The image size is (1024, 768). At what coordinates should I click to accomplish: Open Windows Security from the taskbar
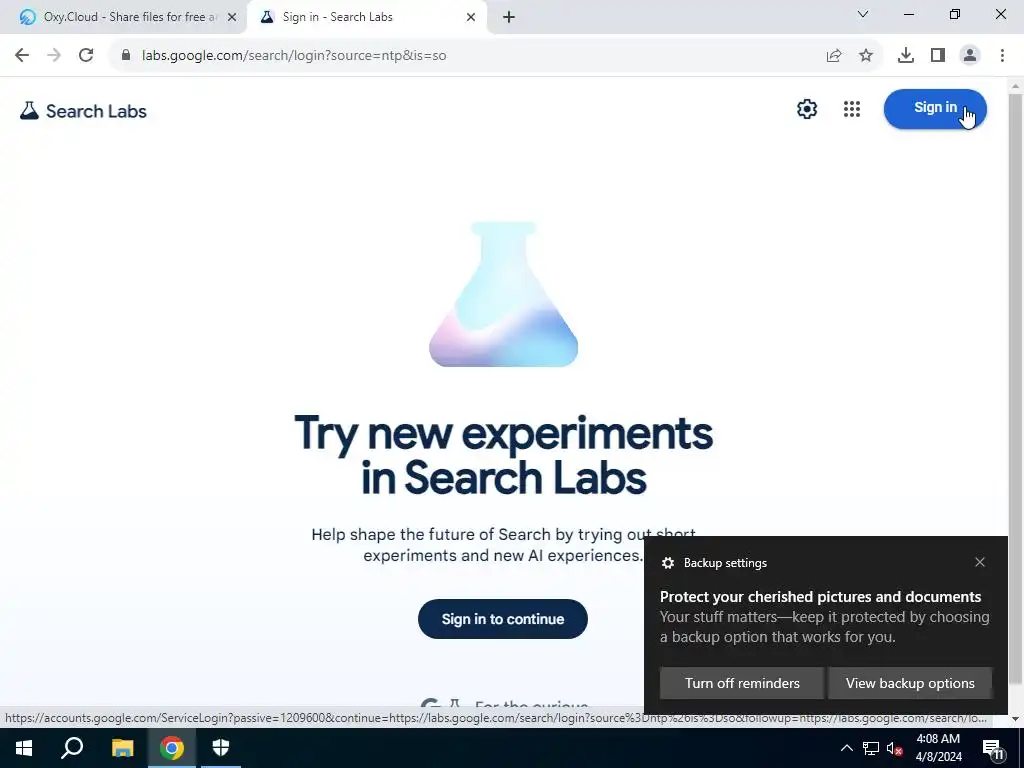click(221, 748)
